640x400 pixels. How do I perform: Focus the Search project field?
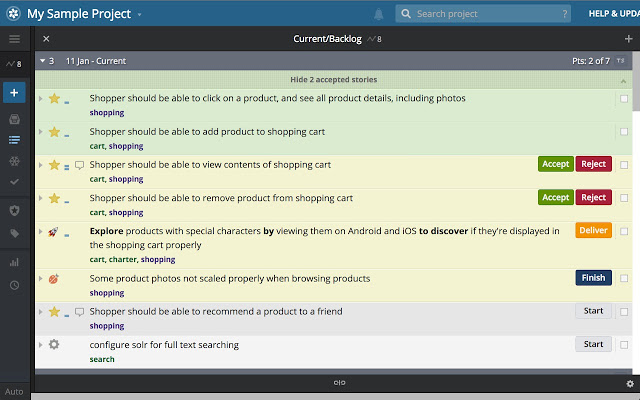click(482, 14)
